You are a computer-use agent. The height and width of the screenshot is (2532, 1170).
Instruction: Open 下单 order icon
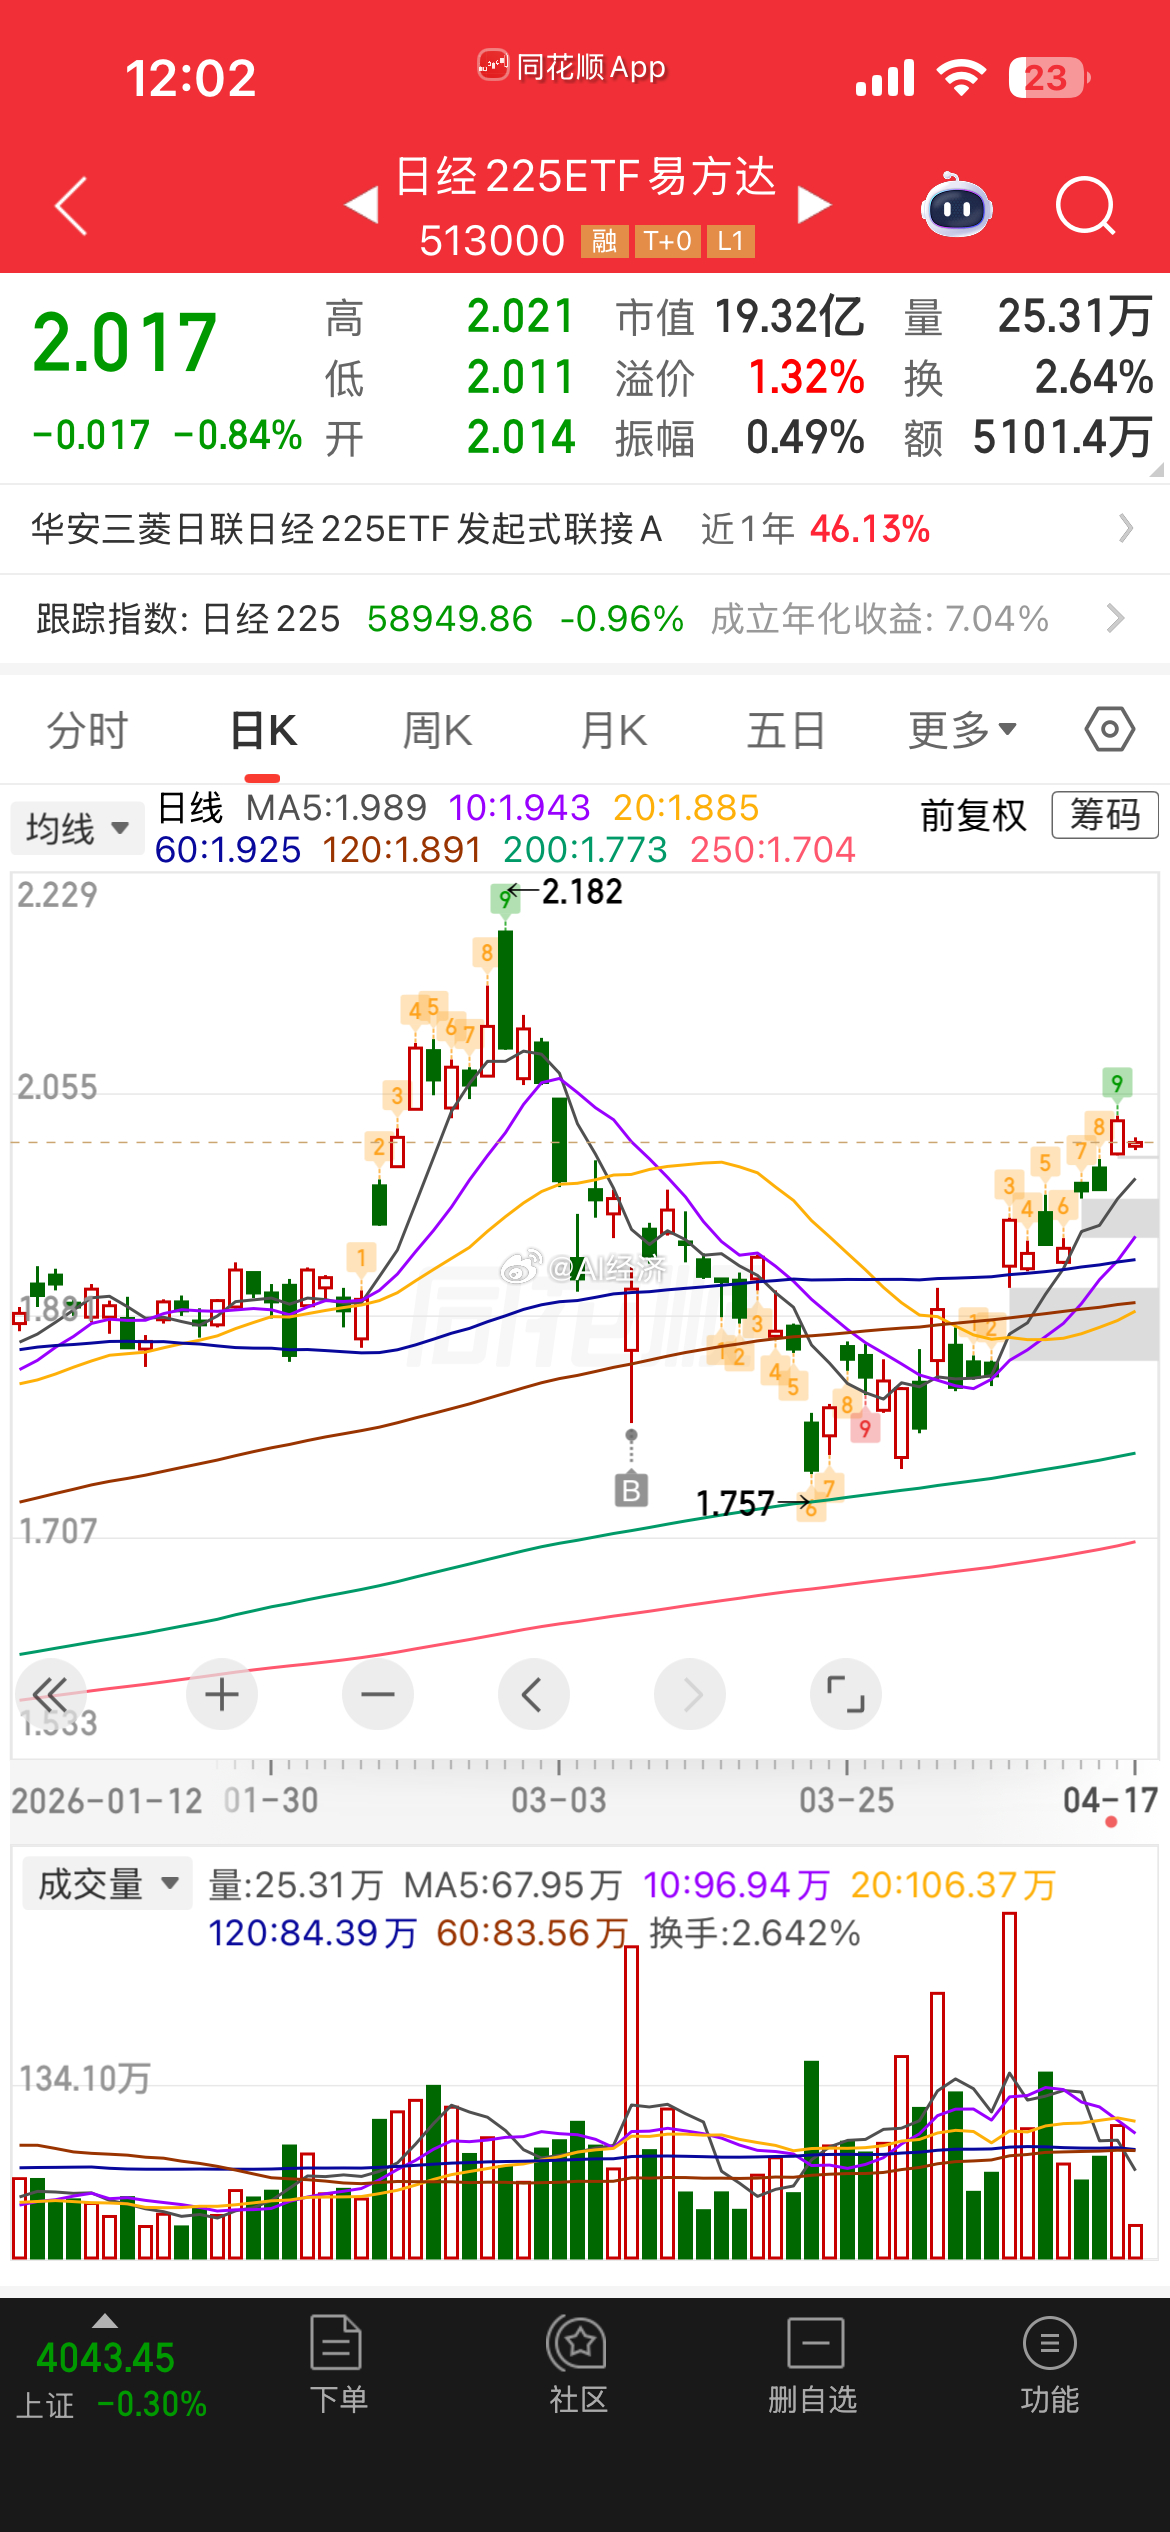pos(337,2364)
